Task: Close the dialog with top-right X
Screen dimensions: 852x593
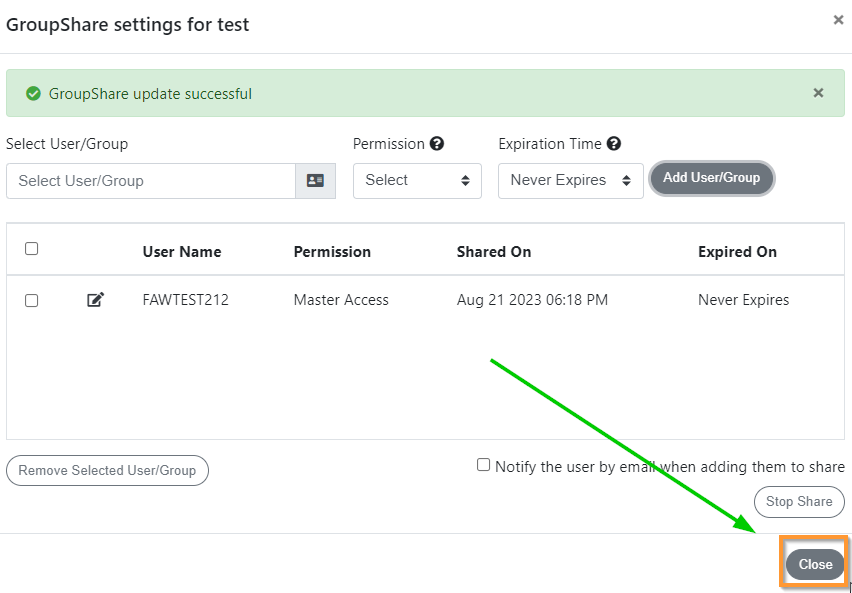Action: [x=838, y=20]
